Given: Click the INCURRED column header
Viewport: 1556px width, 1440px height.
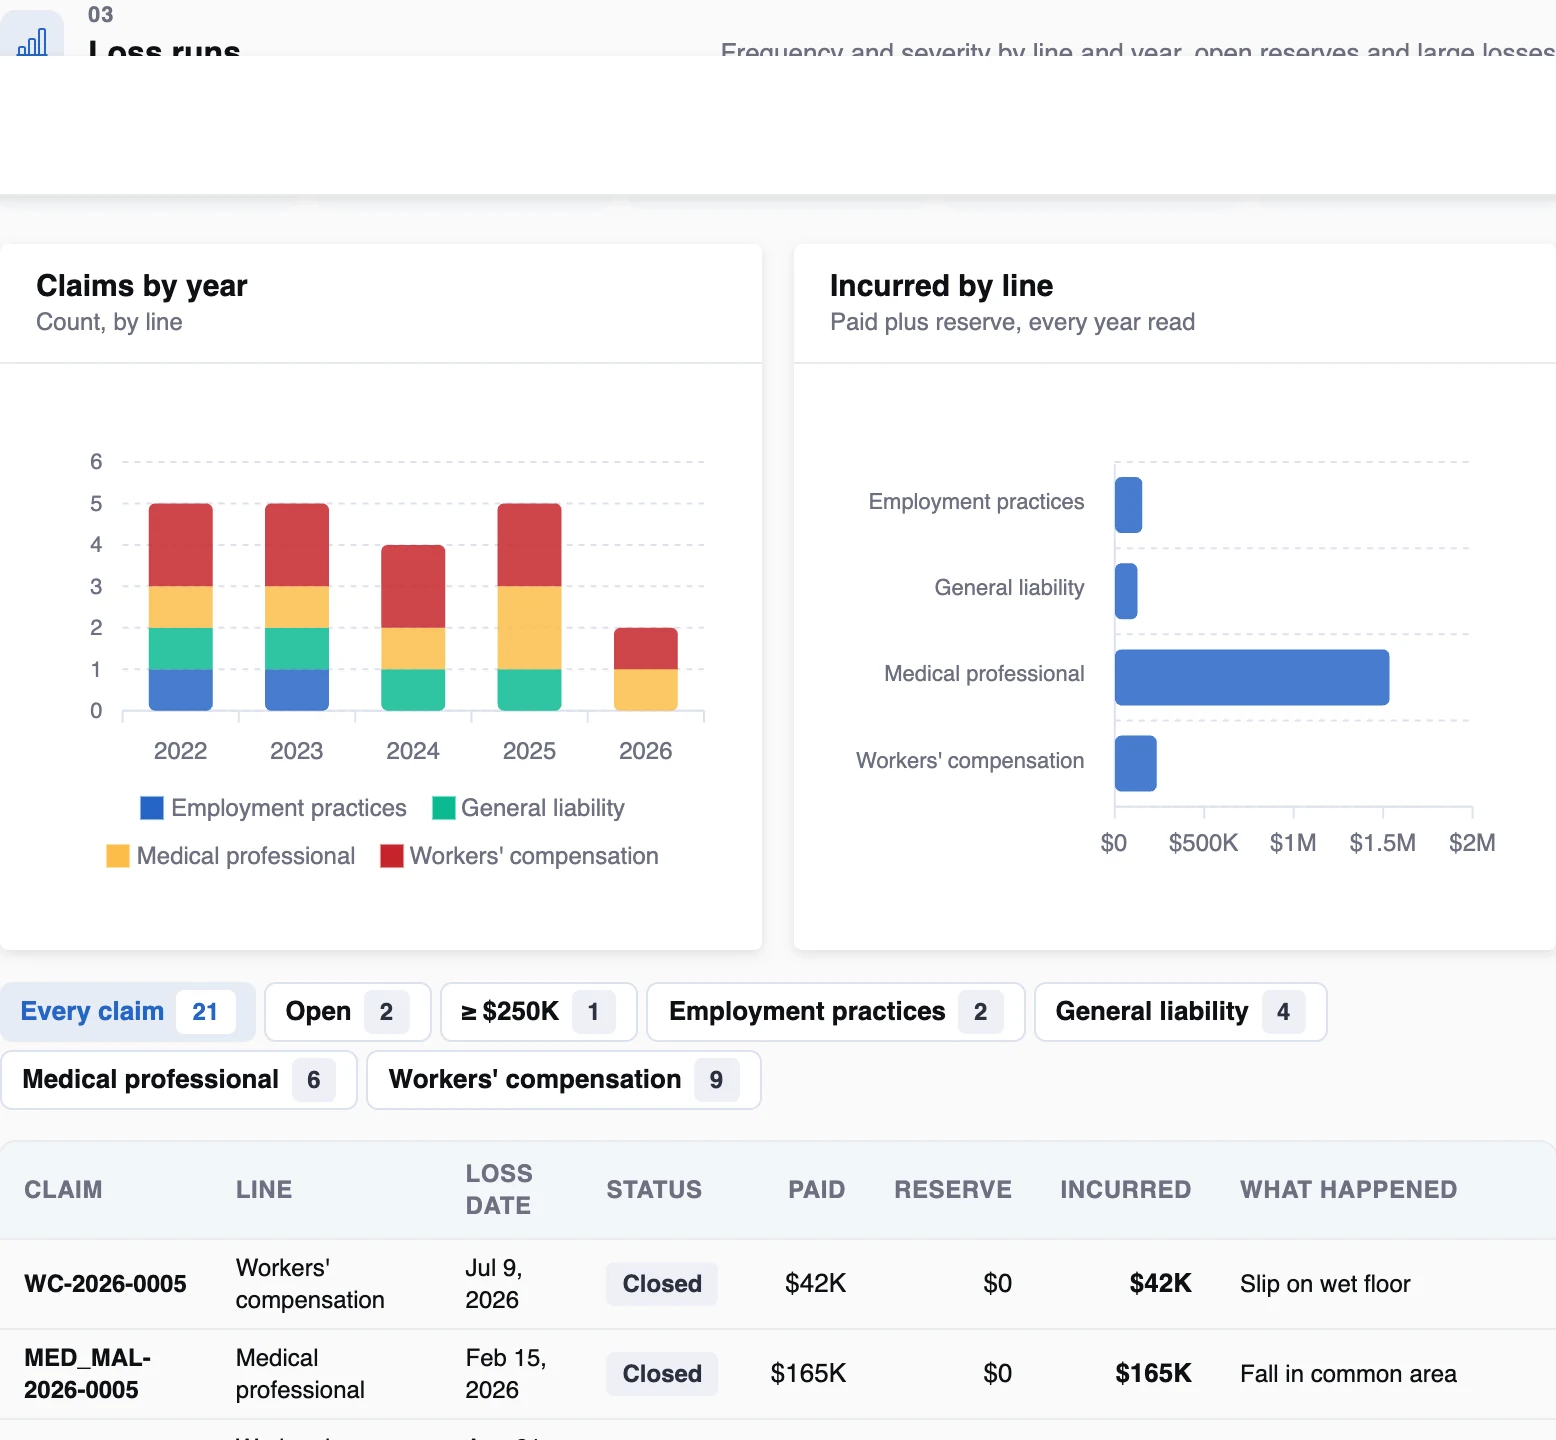Looking at the screenshot, I should click(1126, 1190).
